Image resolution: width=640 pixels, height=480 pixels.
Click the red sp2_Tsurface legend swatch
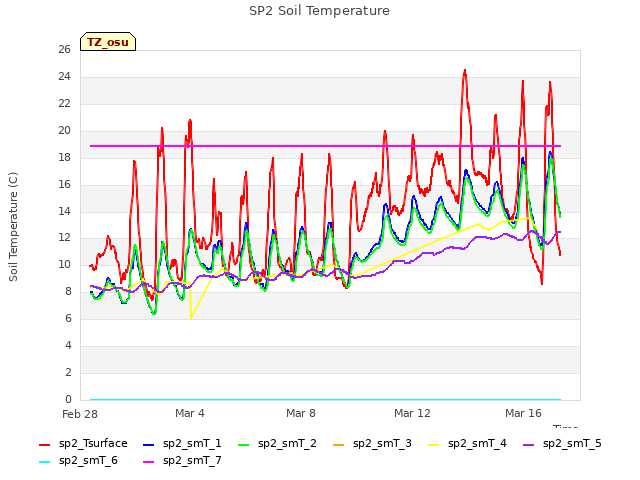(44, 444)
